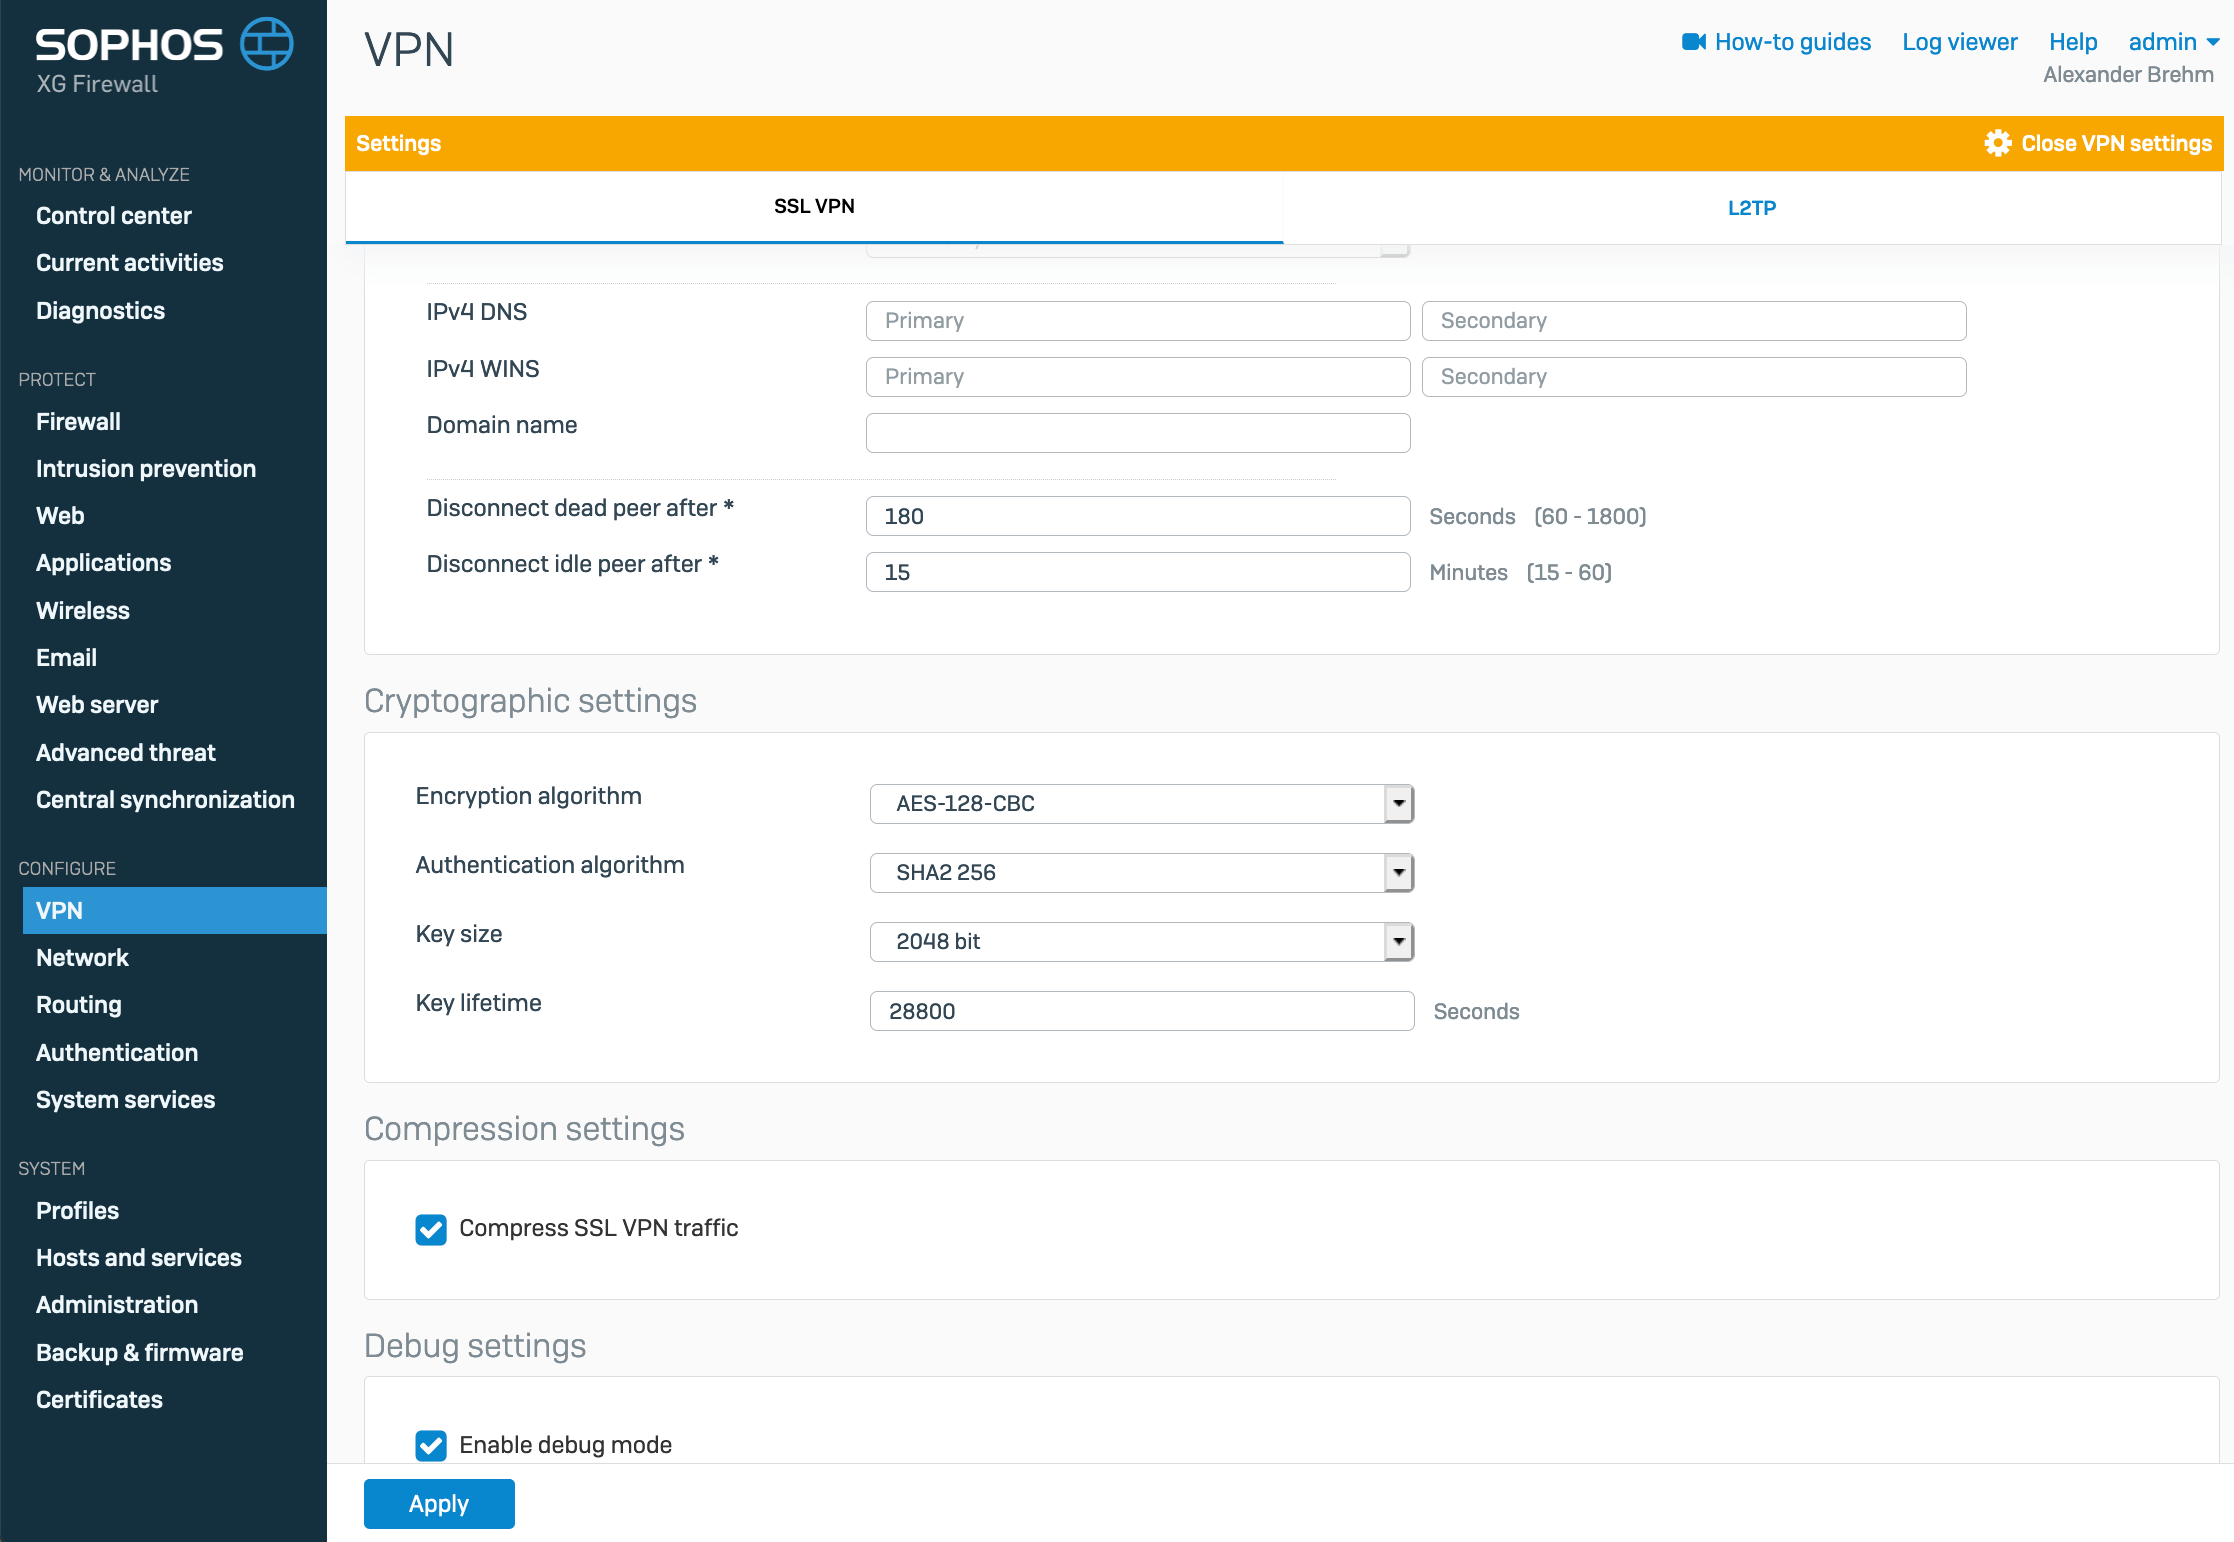
Task: Click the How-to guides video camera icon
Action: (1693, 42)
